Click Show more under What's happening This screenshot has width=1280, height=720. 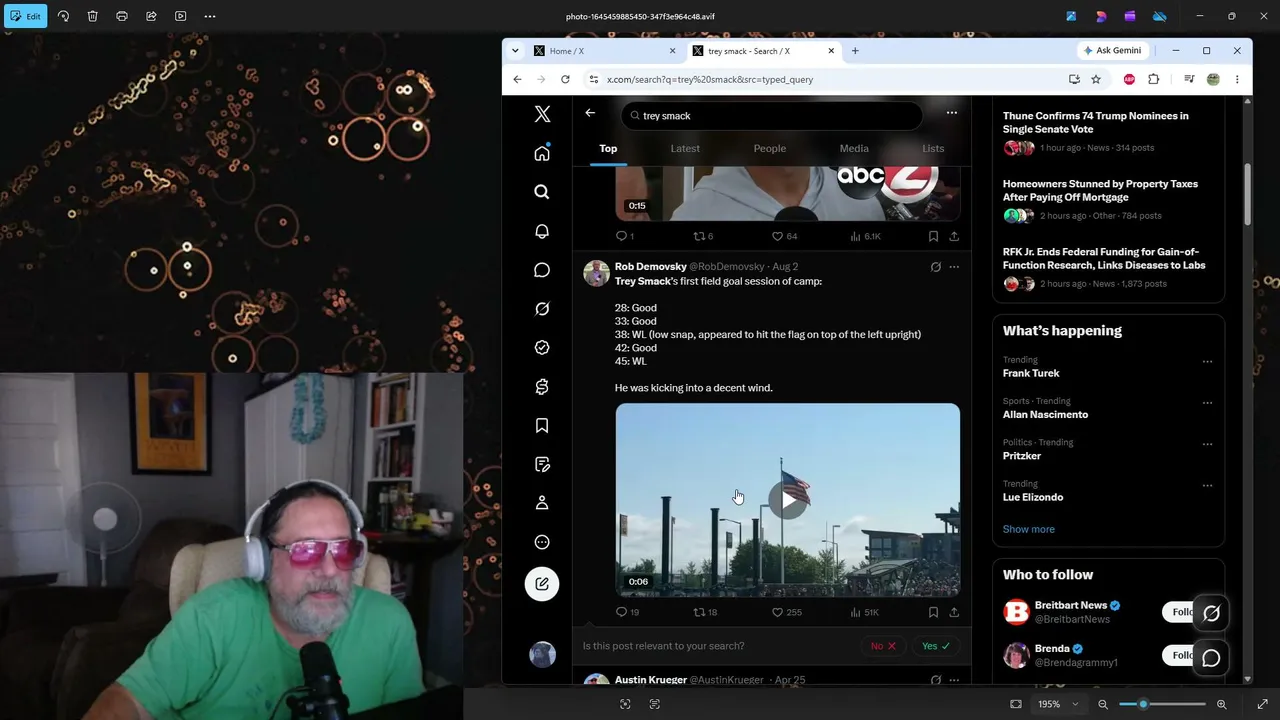(x=1028, y=529)
